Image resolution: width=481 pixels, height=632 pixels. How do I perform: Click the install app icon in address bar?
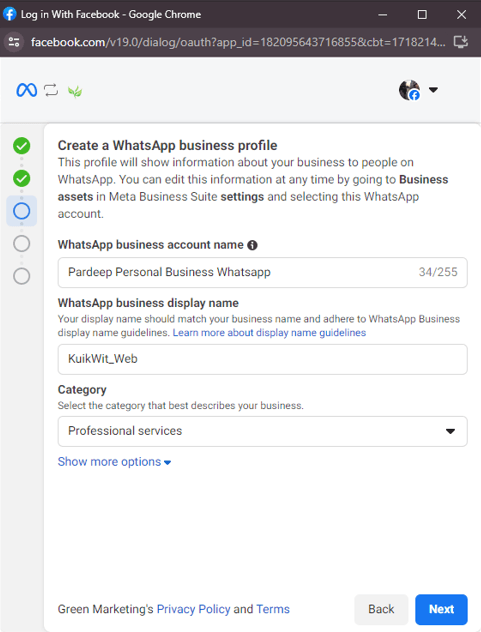coord(461,42)
